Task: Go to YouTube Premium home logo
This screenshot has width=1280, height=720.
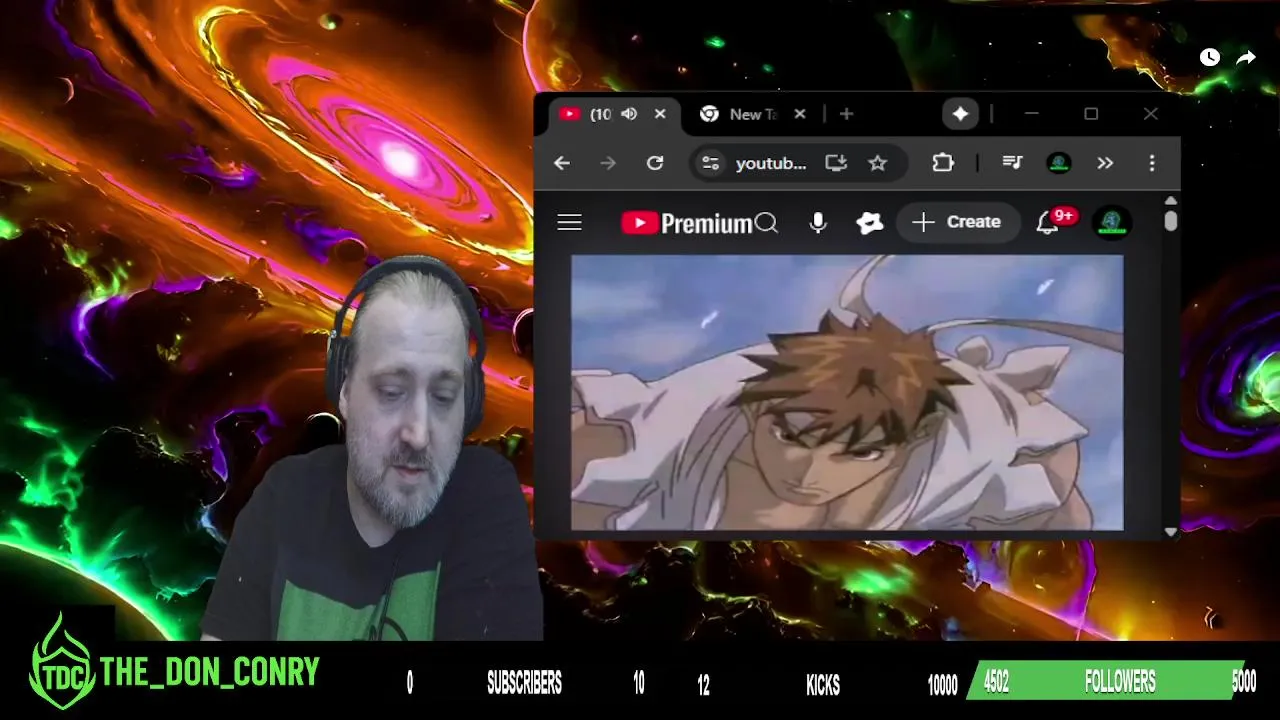Action: (686, 223)
